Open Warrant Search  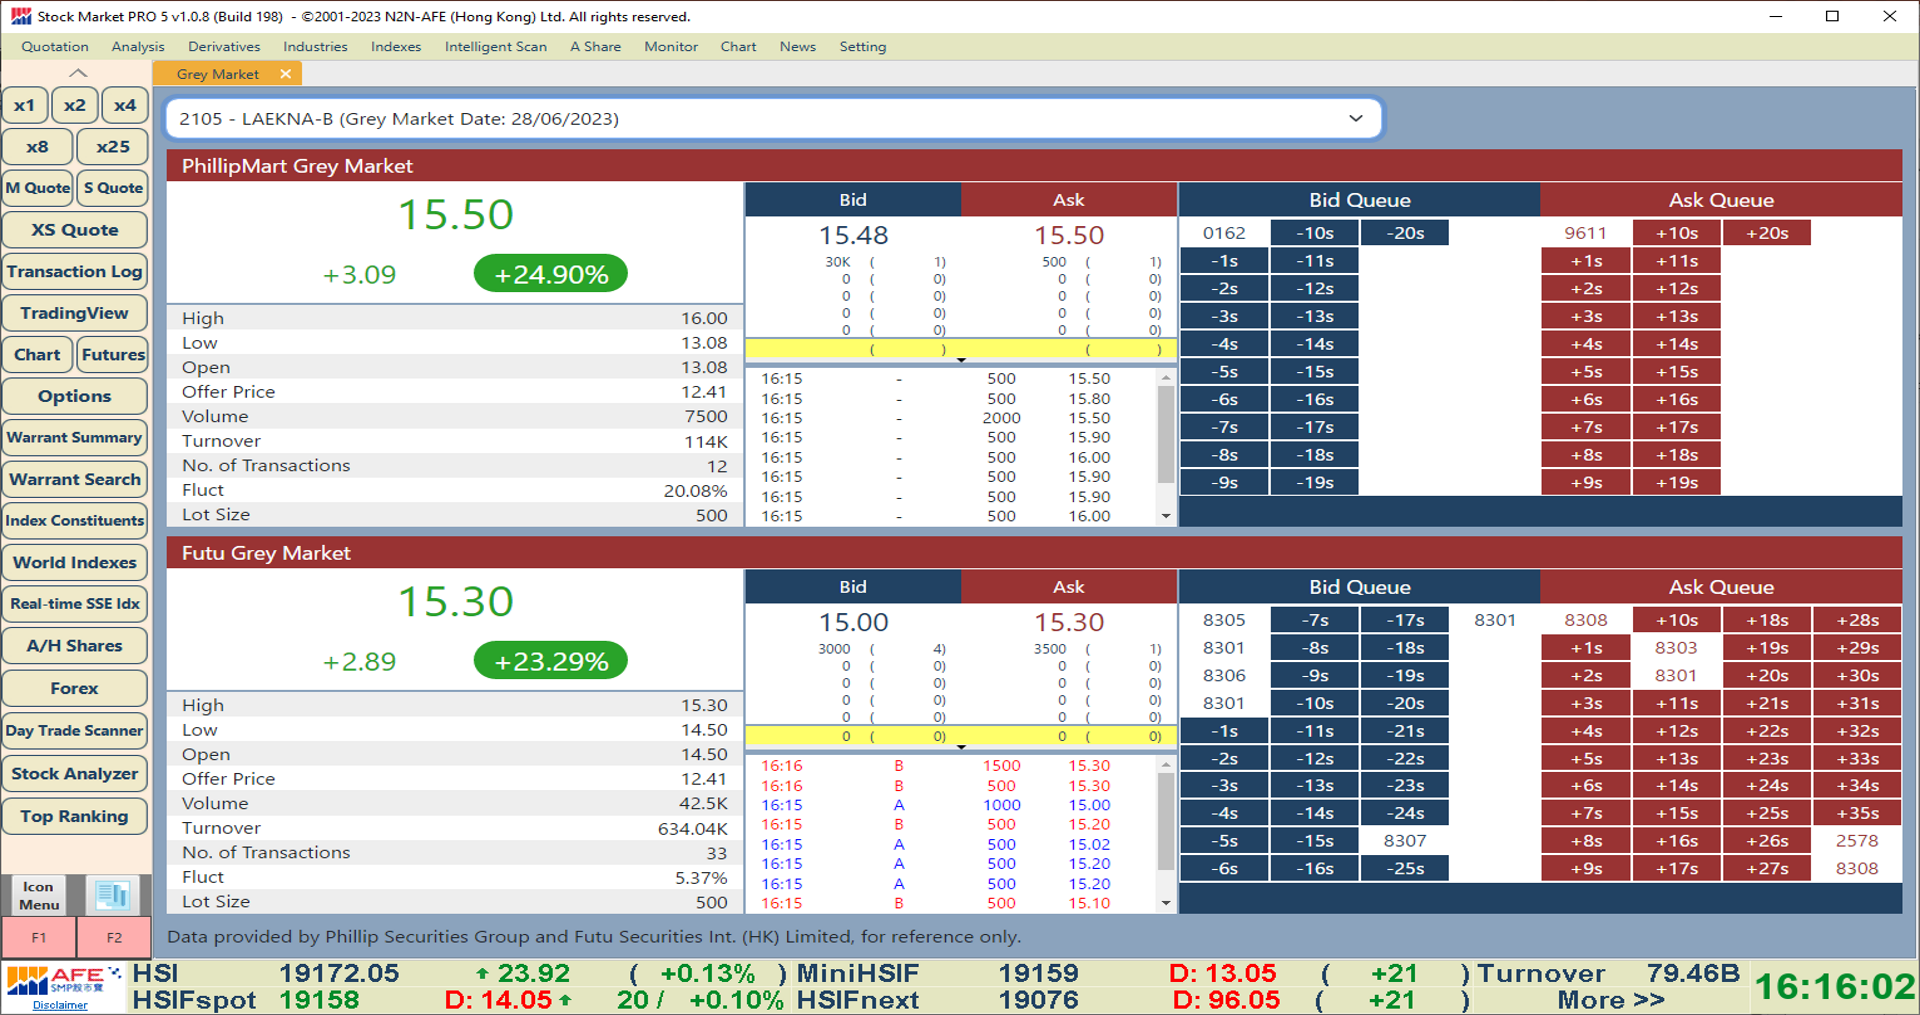pos(75,479)
